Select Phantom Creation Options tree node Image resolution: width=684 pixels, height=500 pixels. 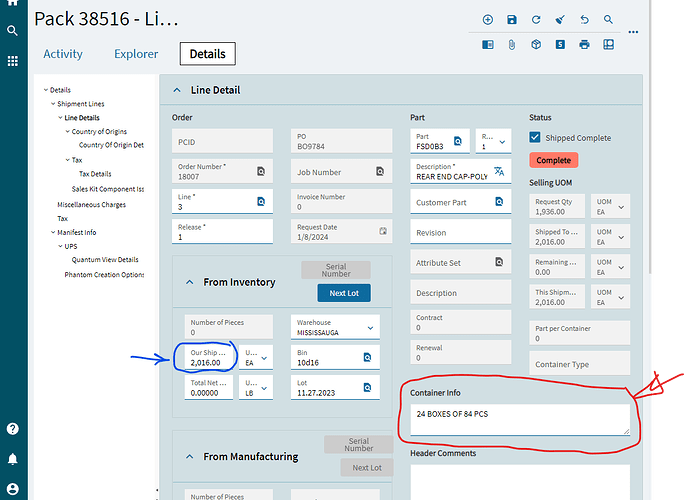pos(104,275)
